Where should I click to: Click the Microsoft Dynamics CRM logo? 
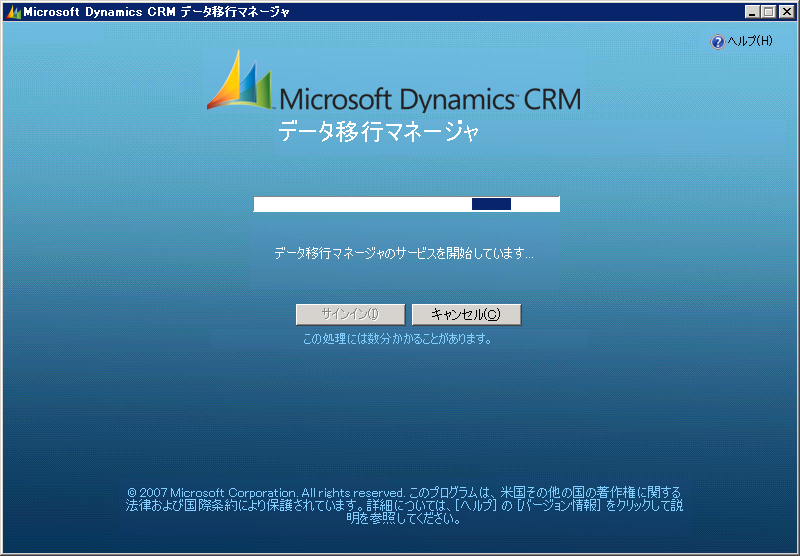tap(394, 82)
